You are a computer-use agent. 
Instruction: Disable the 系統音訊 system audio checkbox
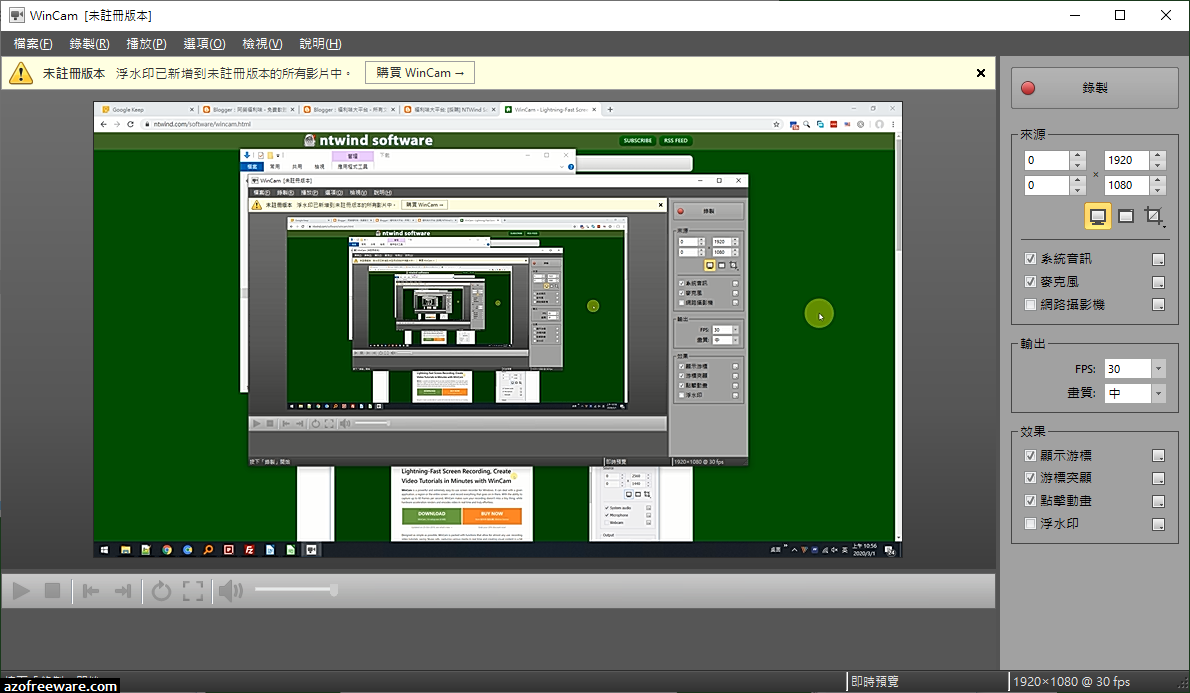point(1031,258)
